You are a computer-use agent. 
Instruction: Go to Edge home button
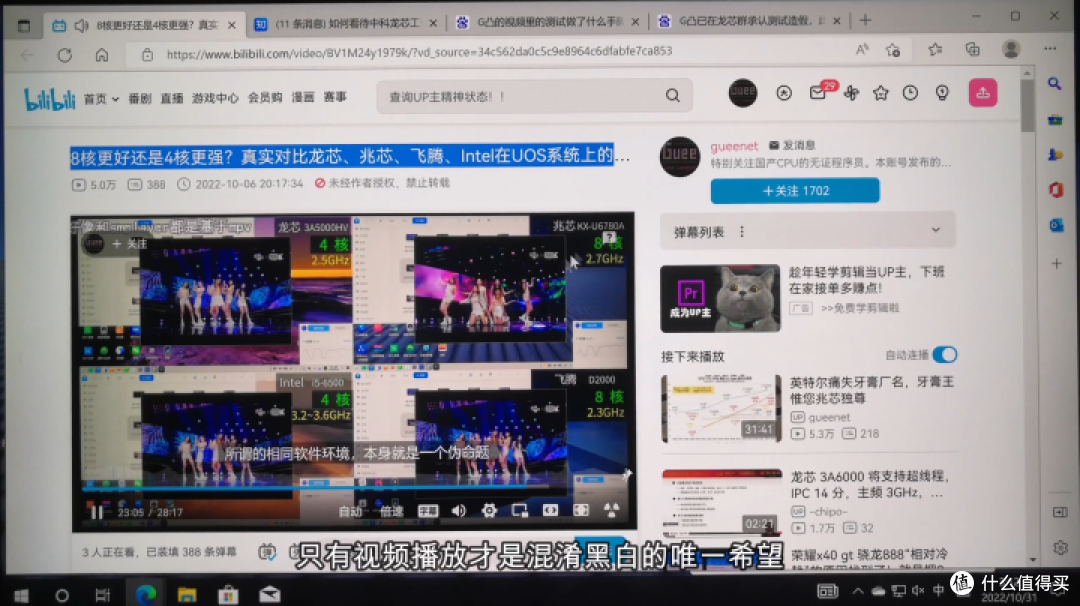(102, 55)
